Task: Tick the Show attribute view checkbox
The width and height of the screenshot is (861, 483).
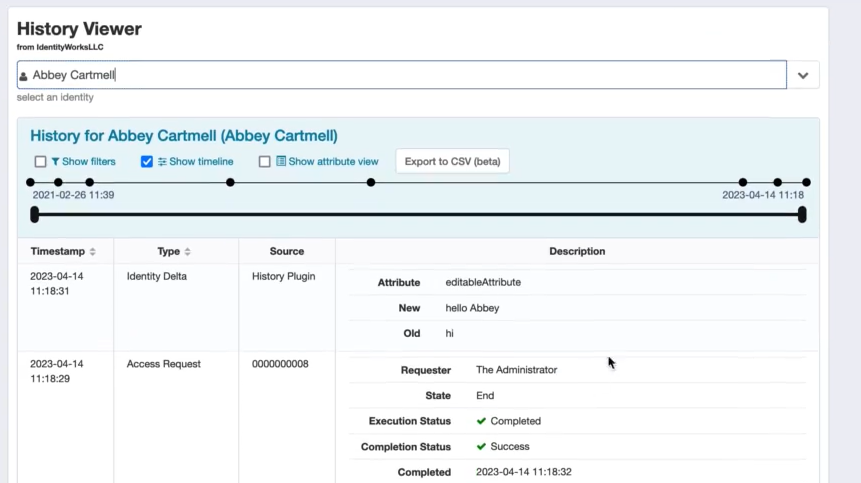Action: pyautogui.click(x=265, y=162)
